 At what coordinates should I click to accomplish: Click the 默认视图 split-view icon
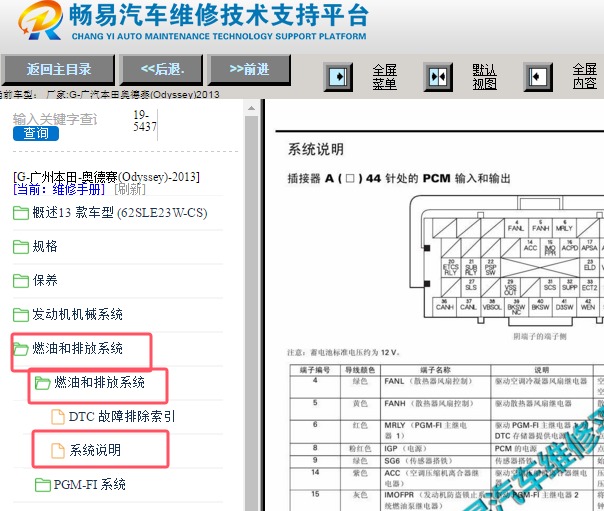[x=438, y=77]
